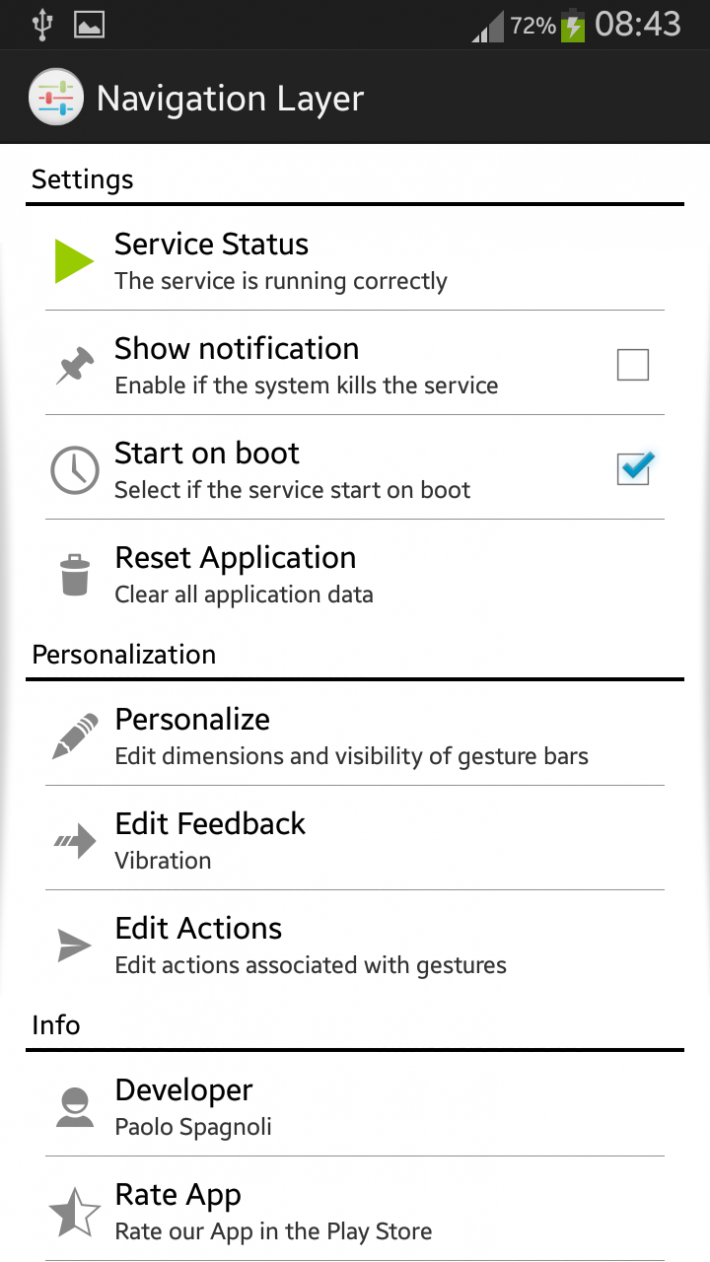Tap the clock icon for Start on boot

(x=74, y=470)
